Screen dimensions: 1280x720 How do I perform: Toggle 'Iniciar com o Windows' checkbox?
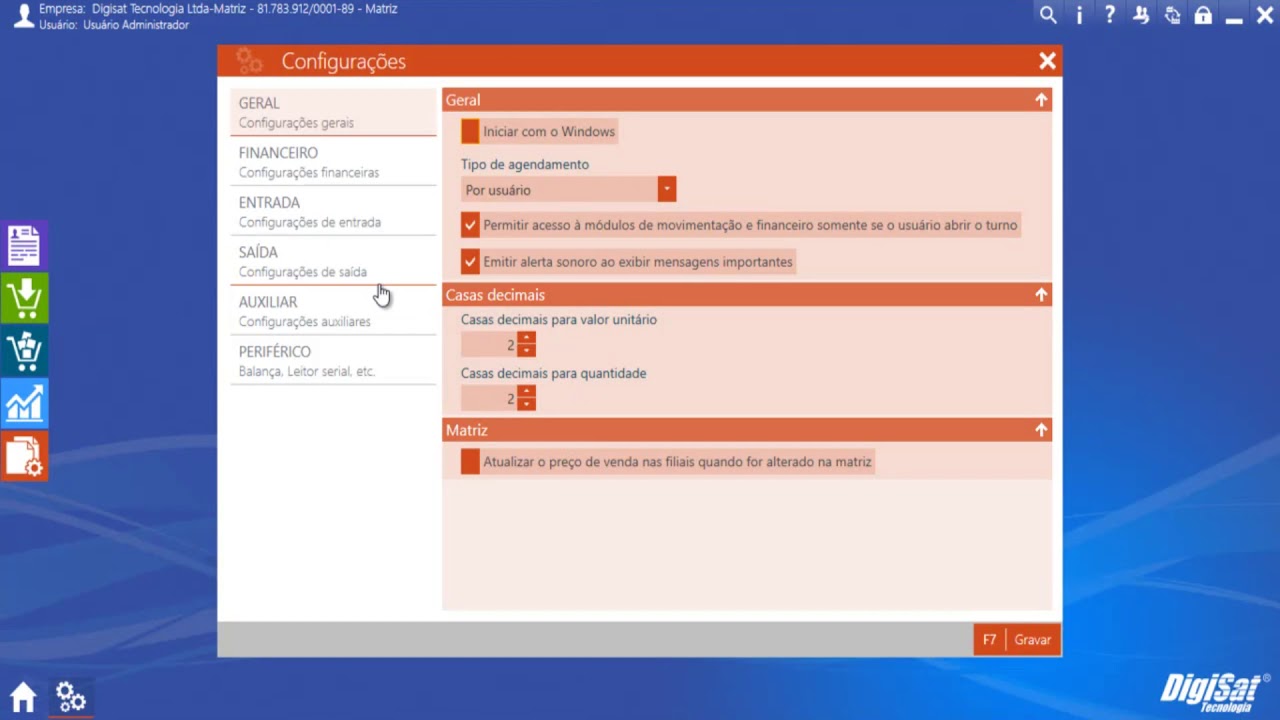[x=470, y=132]
